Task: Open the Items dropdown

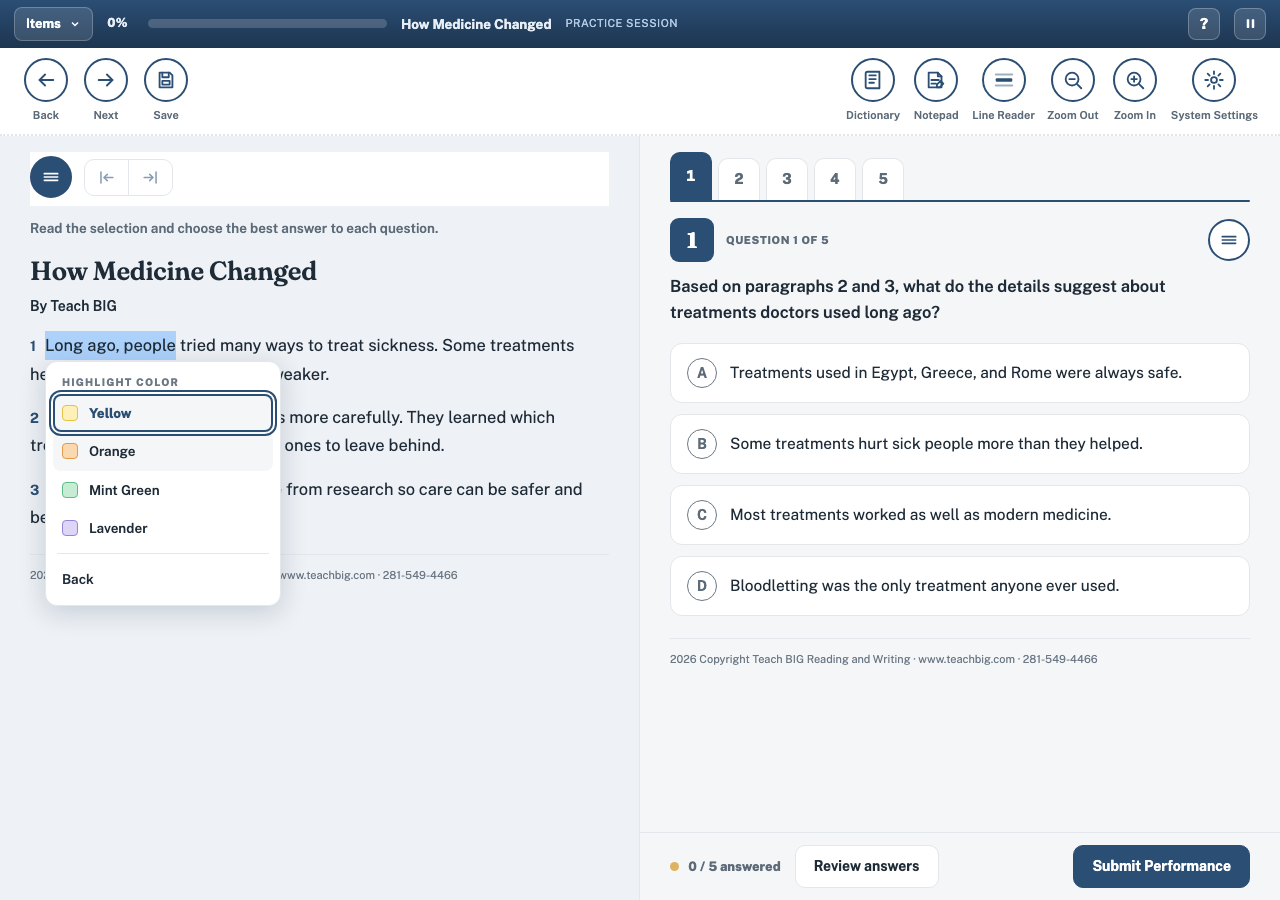Action: click(53, 24)
